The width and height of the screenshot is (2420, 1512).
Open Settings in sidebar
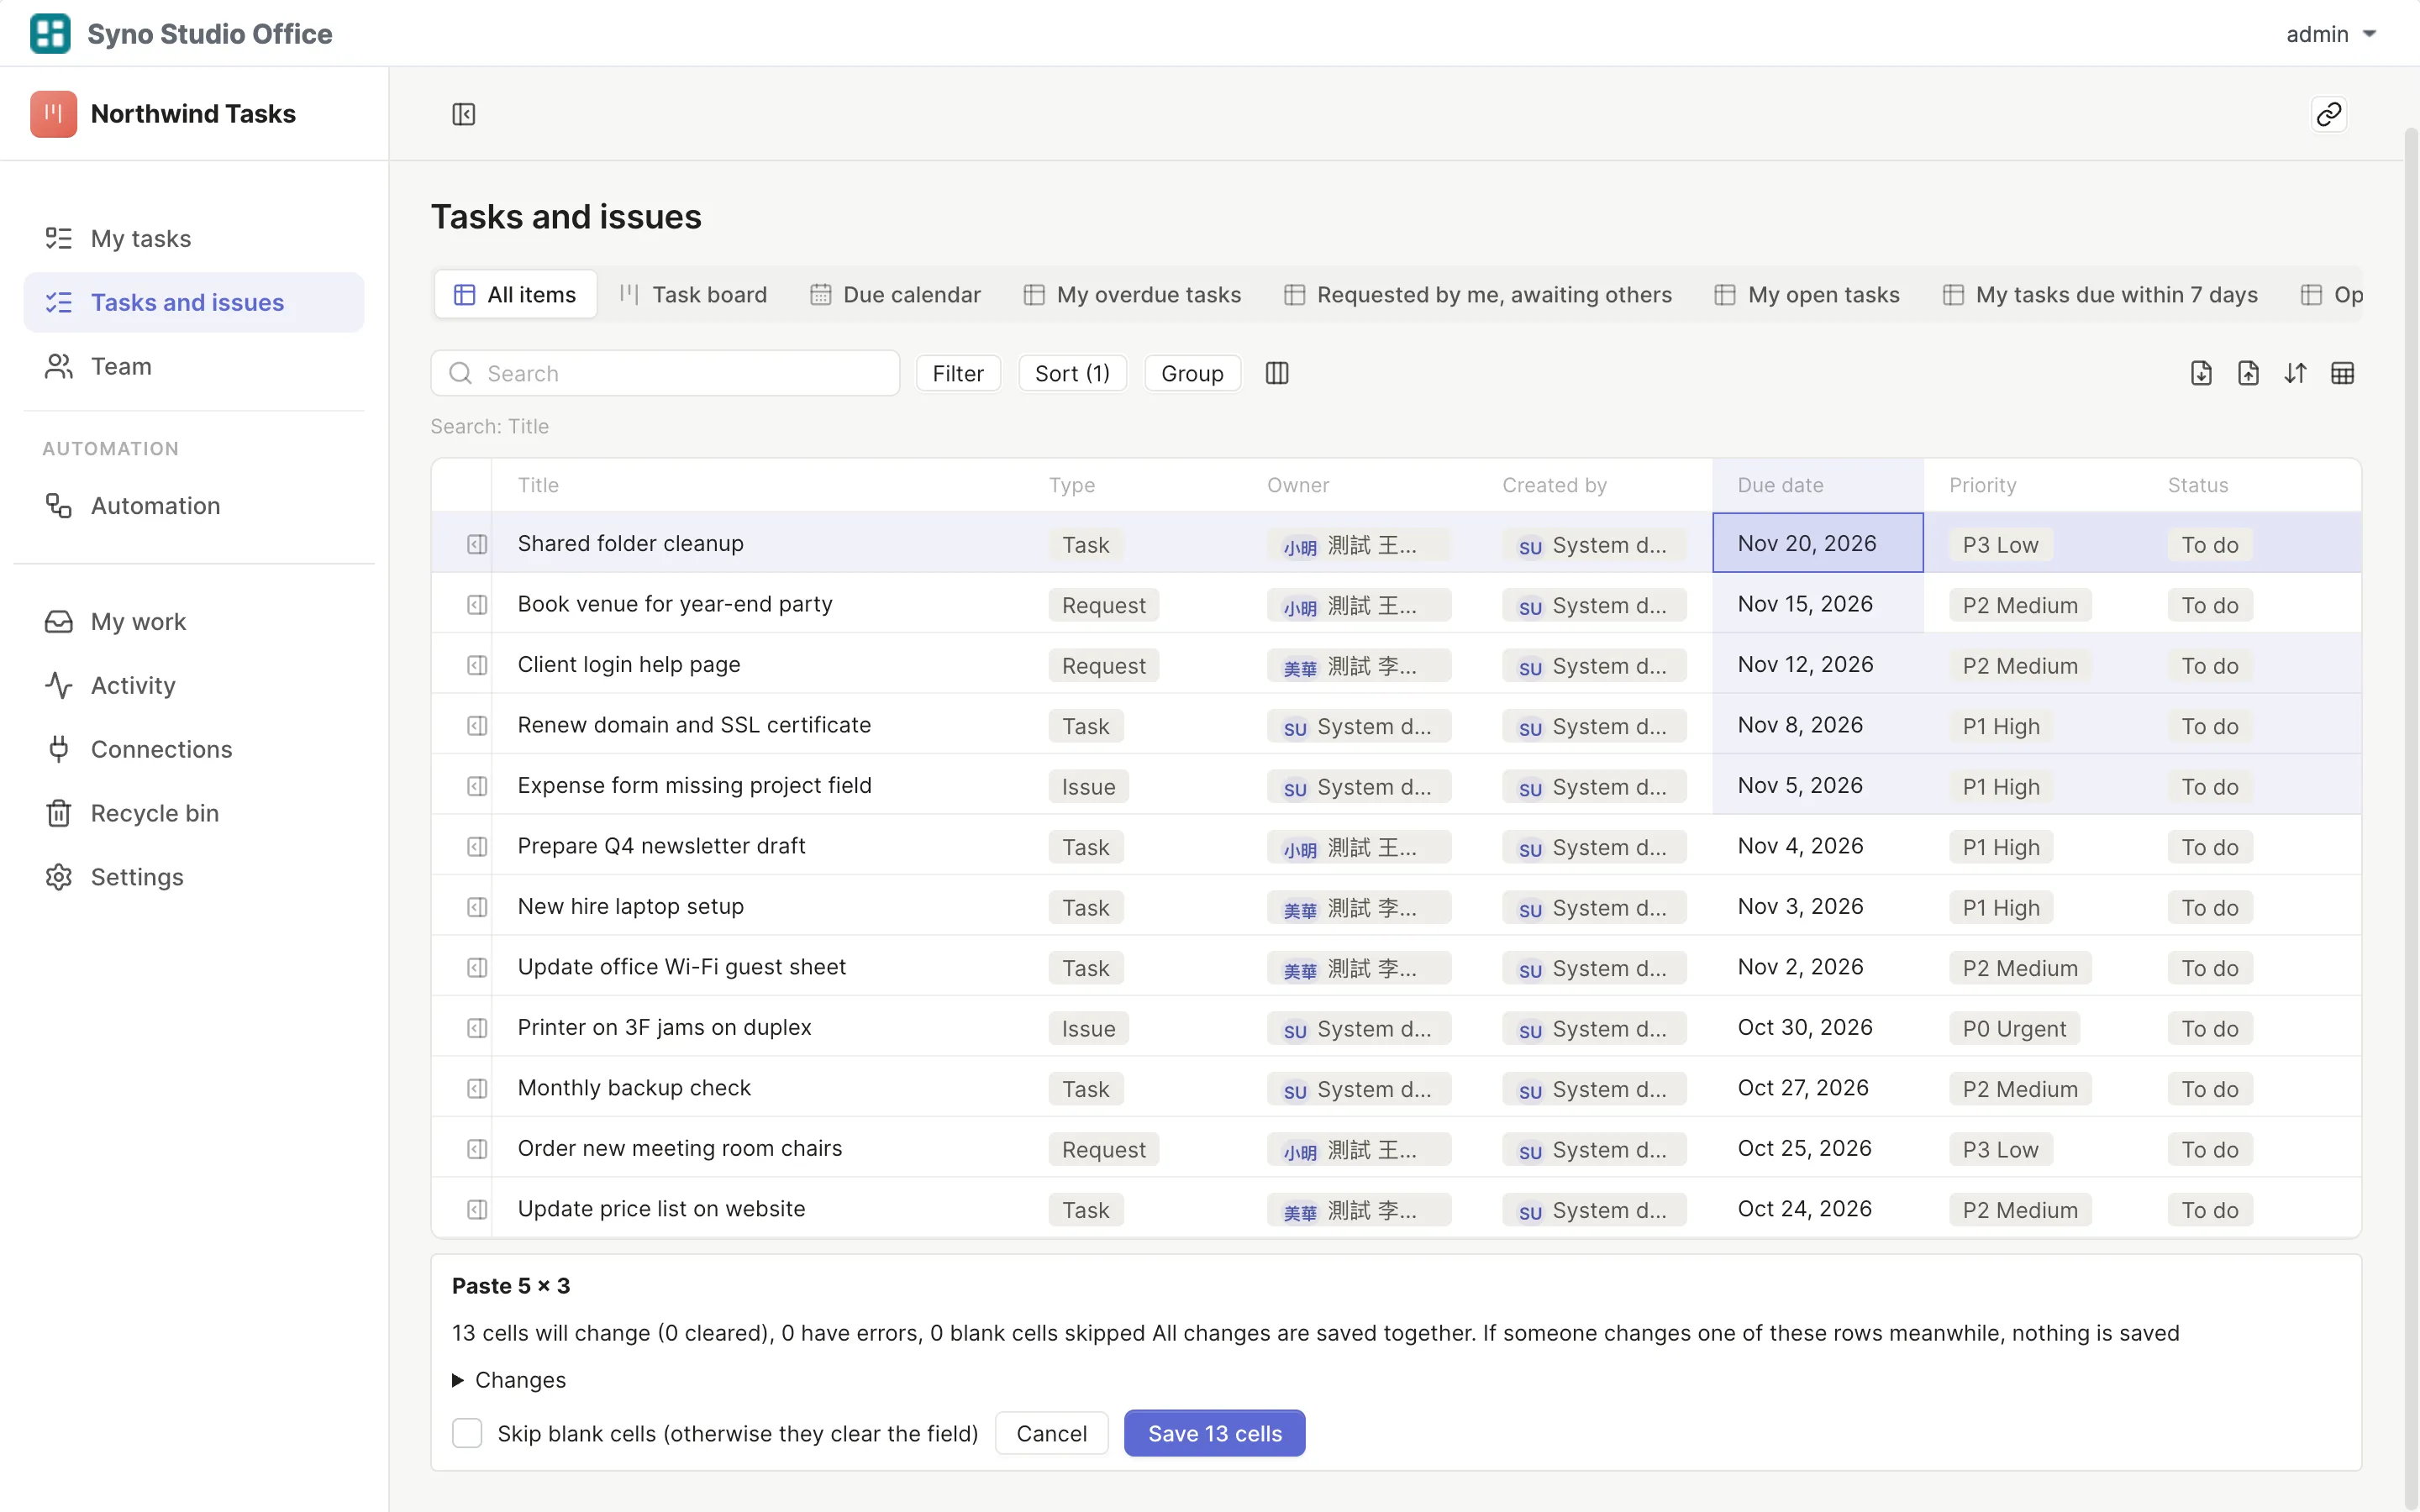[x=194, y=877]
